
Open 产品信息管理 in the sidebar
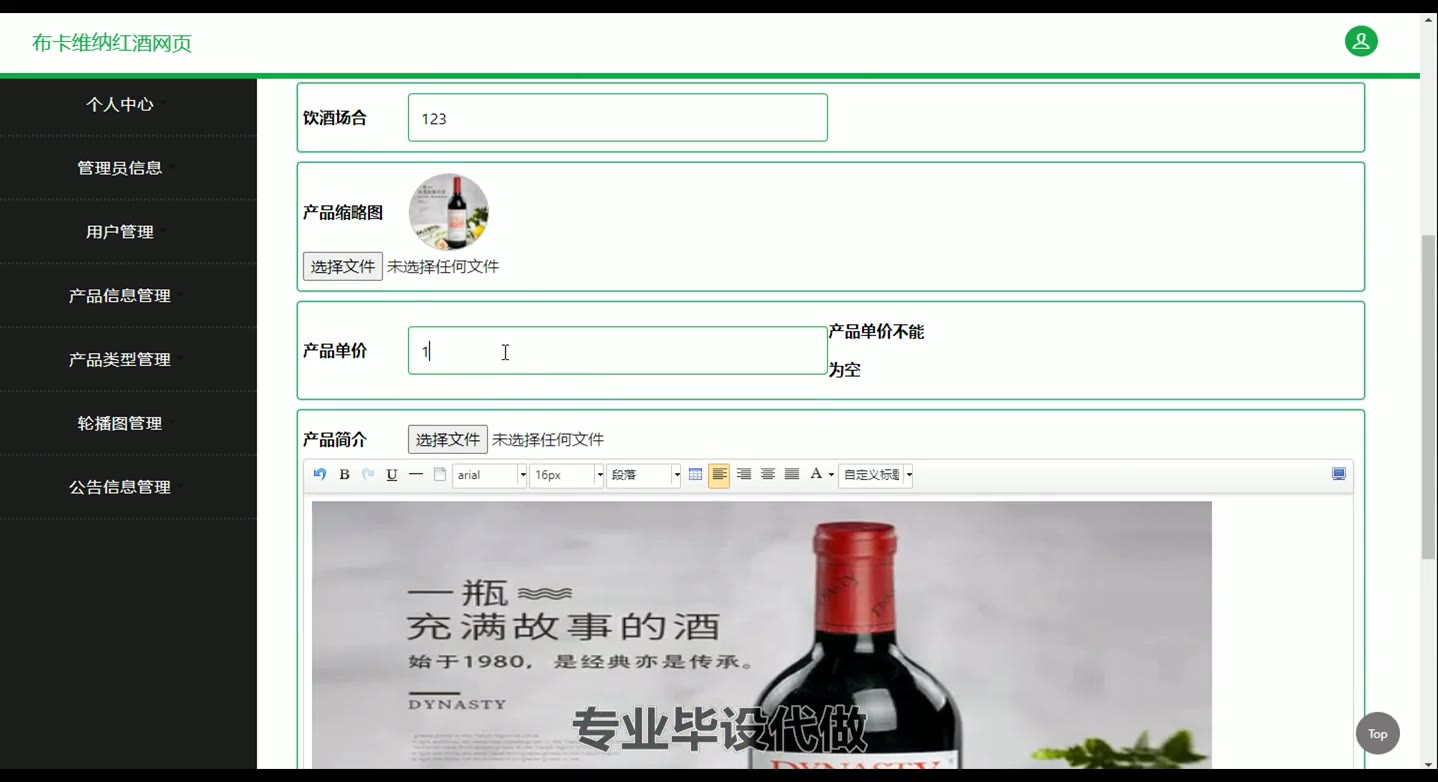[120, 296]
